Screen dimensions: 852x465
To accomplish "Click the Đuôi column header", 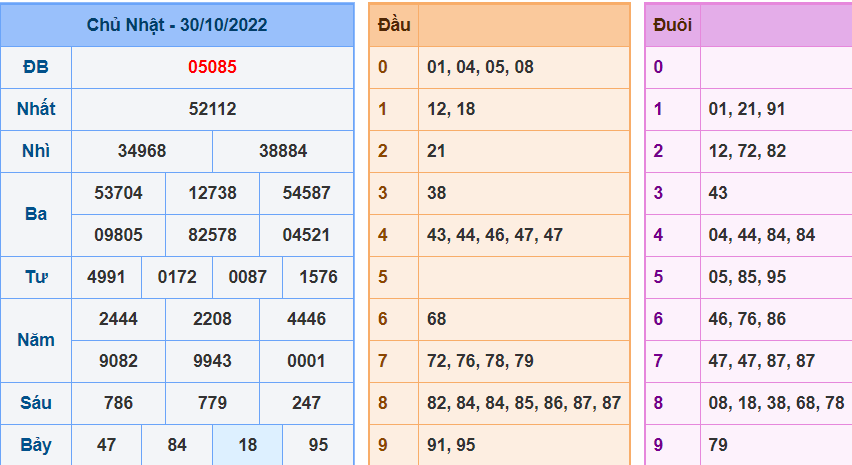I will pyautogui.click(x=673, y=25).
